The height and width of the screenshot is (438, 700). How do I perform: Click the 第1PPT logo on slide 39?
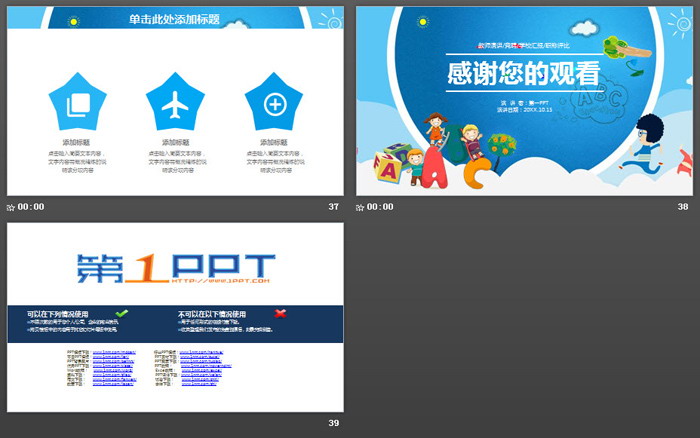[x=175, y=267]
